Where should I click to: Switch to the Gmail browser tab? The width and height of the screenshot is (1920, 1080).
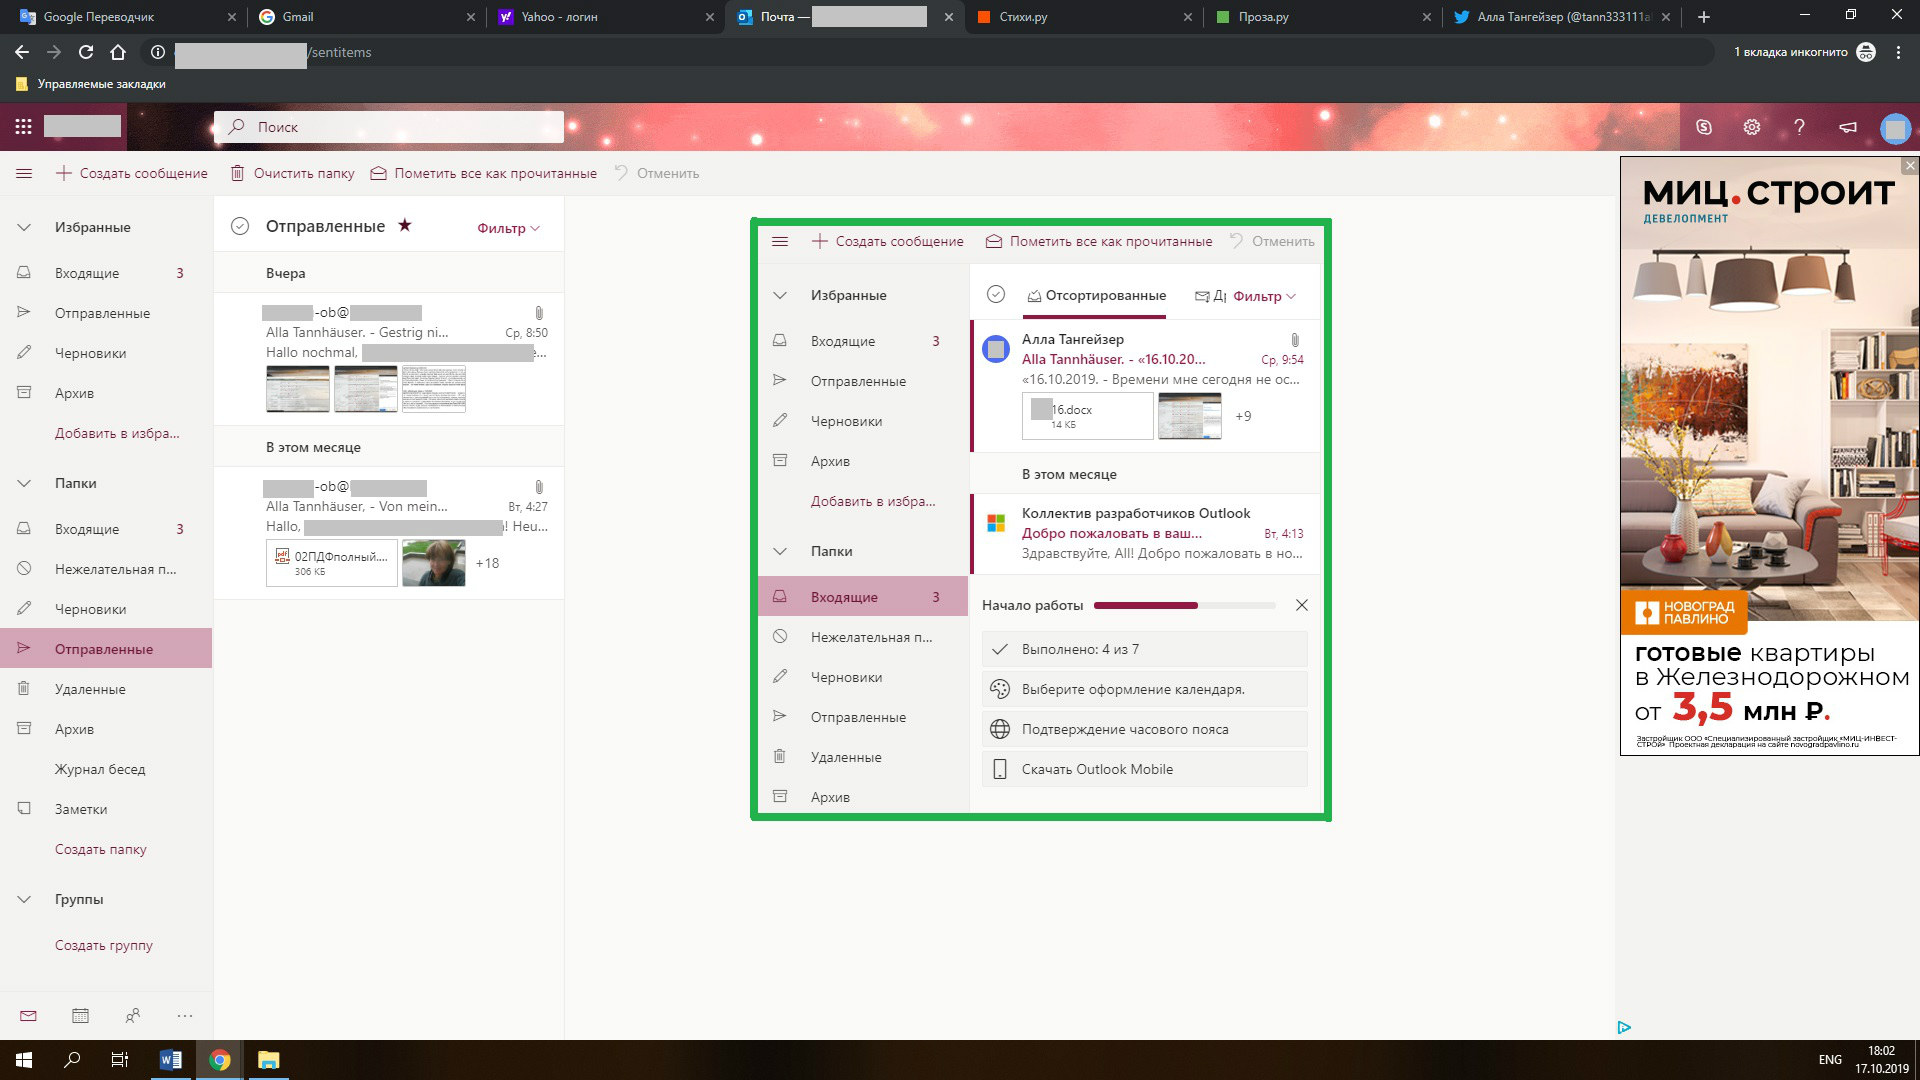(x=365, y=17)
